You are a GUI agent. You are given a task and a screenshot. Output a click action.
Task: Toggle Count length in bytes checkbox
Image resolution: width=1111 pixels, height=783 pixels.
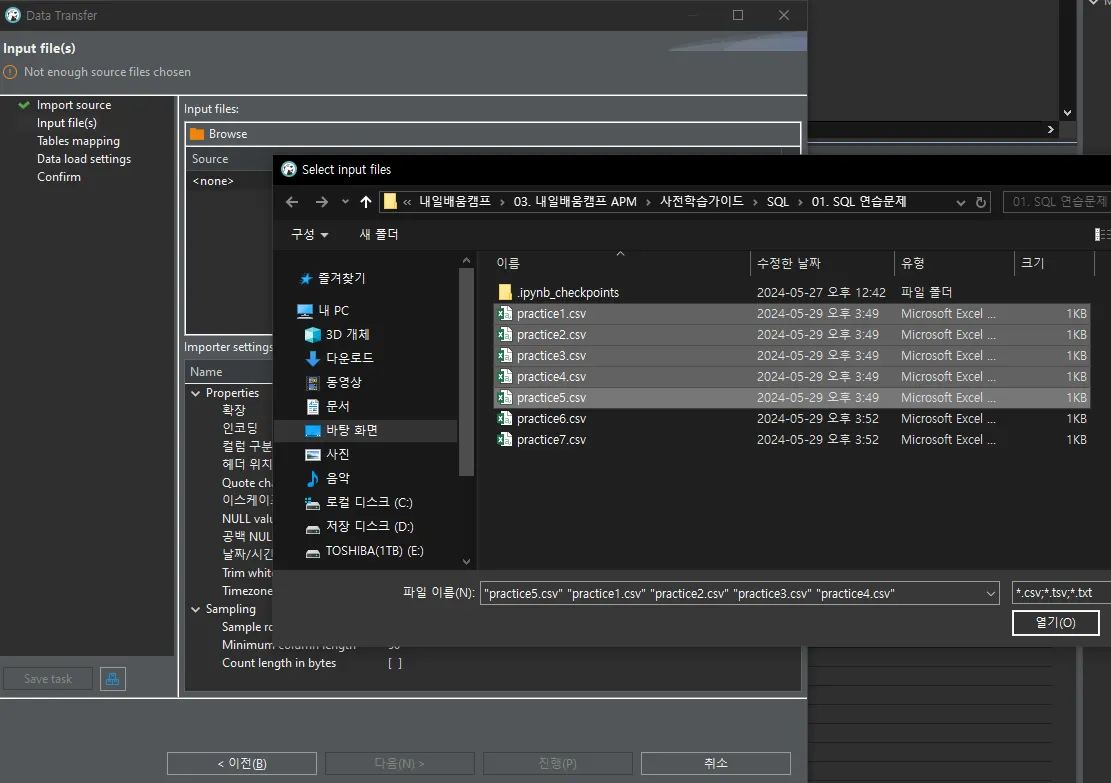click(x=395, y=663)
